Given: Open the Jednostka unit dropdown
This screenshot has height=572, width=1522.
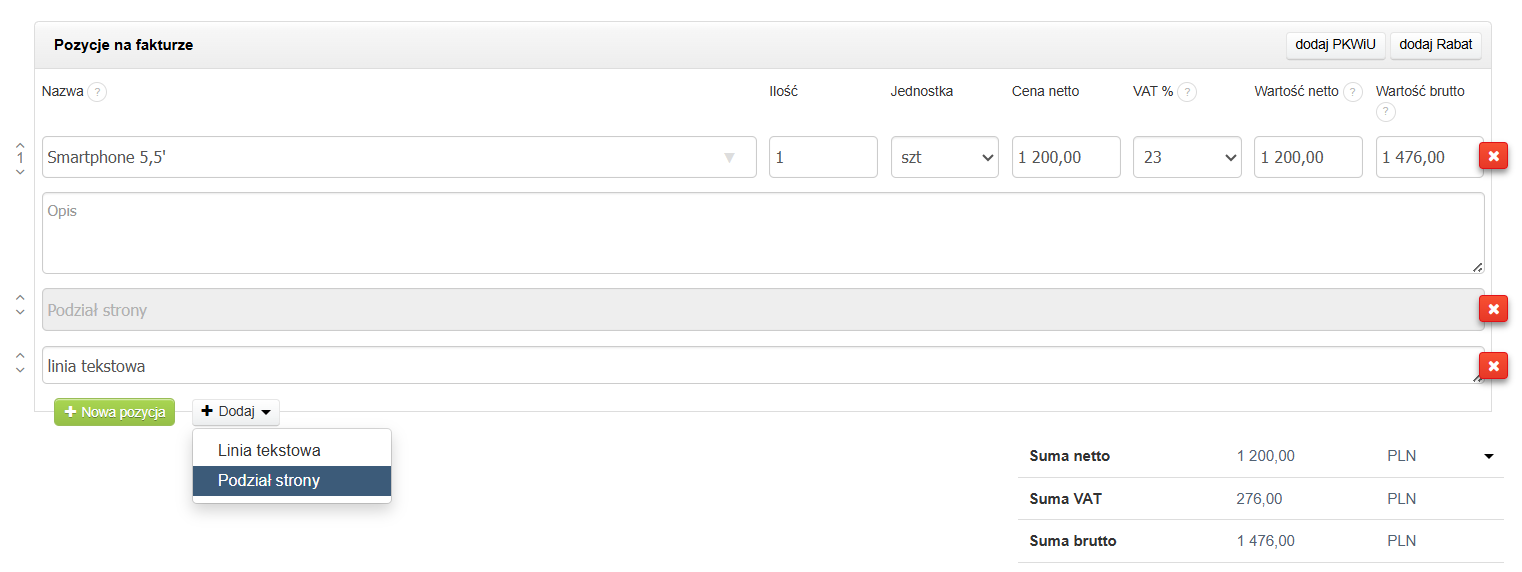Looking at the screenshot, I should 944,157.
